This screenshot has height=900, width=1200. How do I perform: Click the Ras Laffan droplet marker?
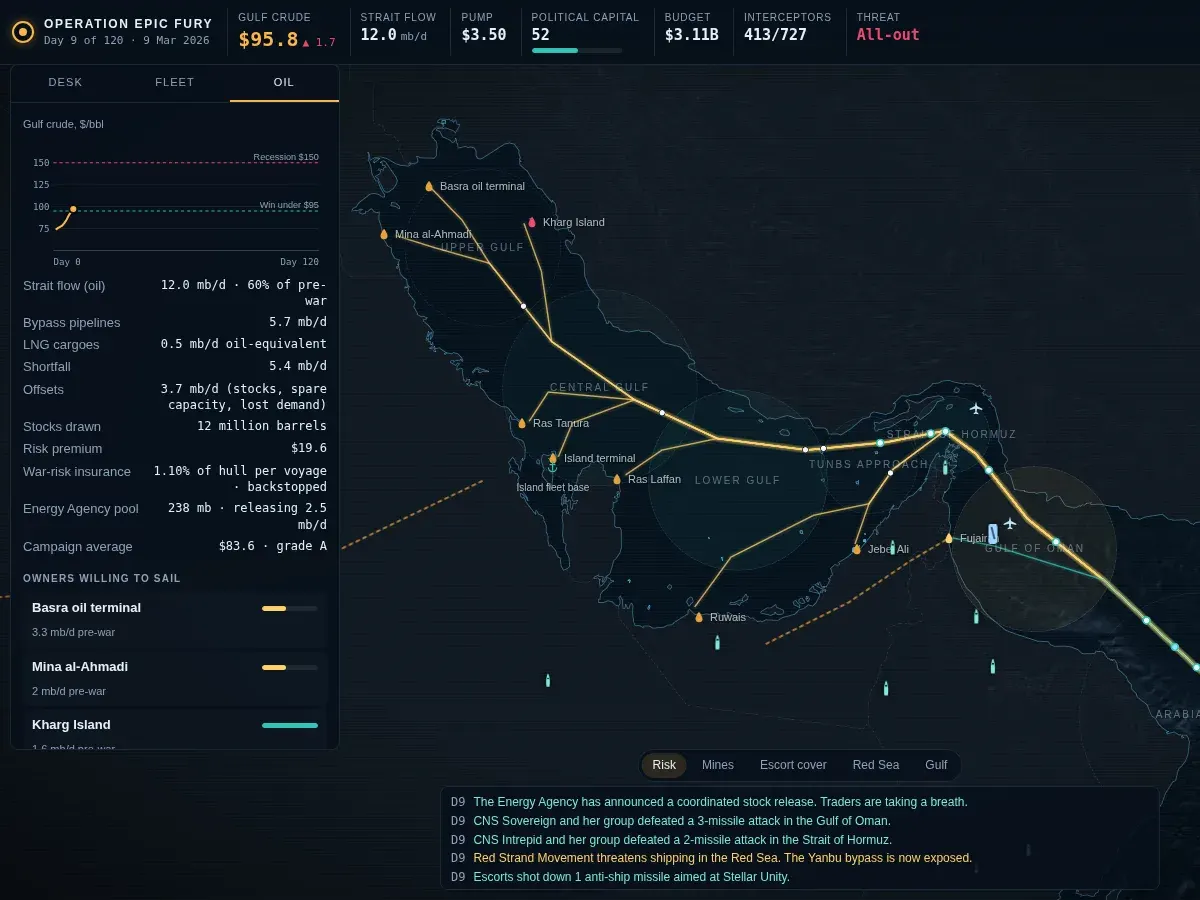click(x=617, y=479)
